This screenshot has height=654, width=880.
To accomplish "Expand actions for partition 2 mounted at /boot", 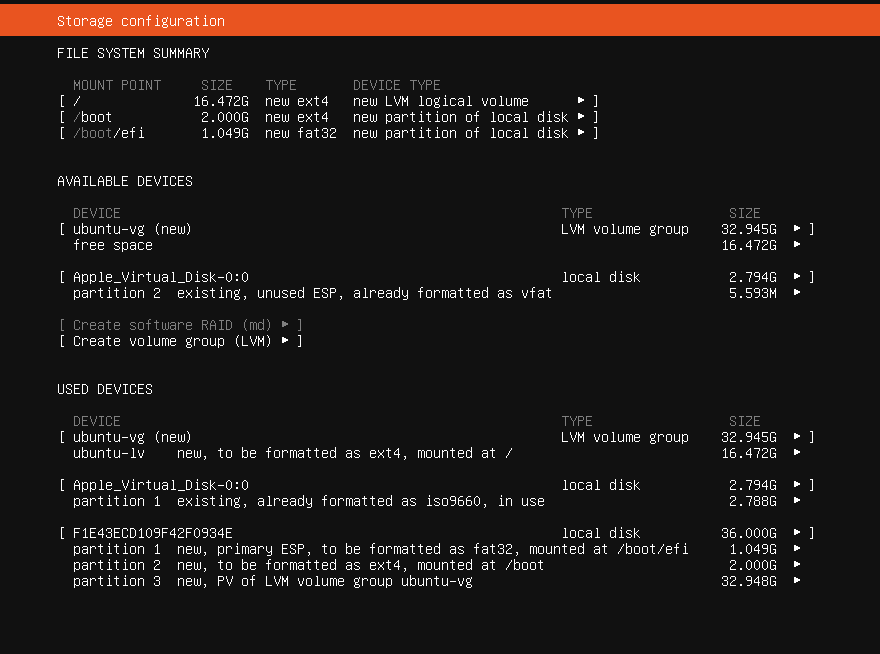I will point(798,565).
